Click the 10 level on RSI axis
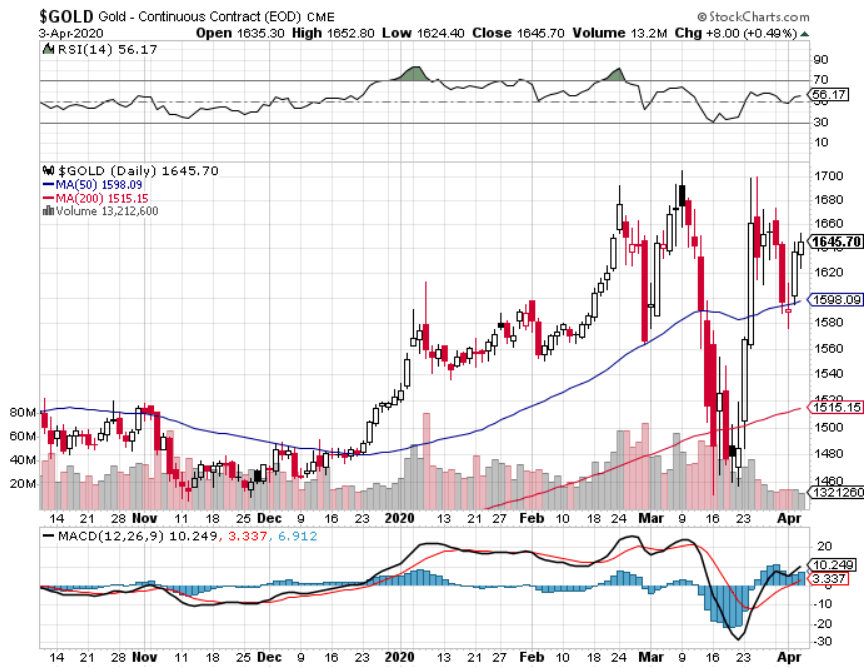Screen dimensions: 868x669 tap(821, 142)
